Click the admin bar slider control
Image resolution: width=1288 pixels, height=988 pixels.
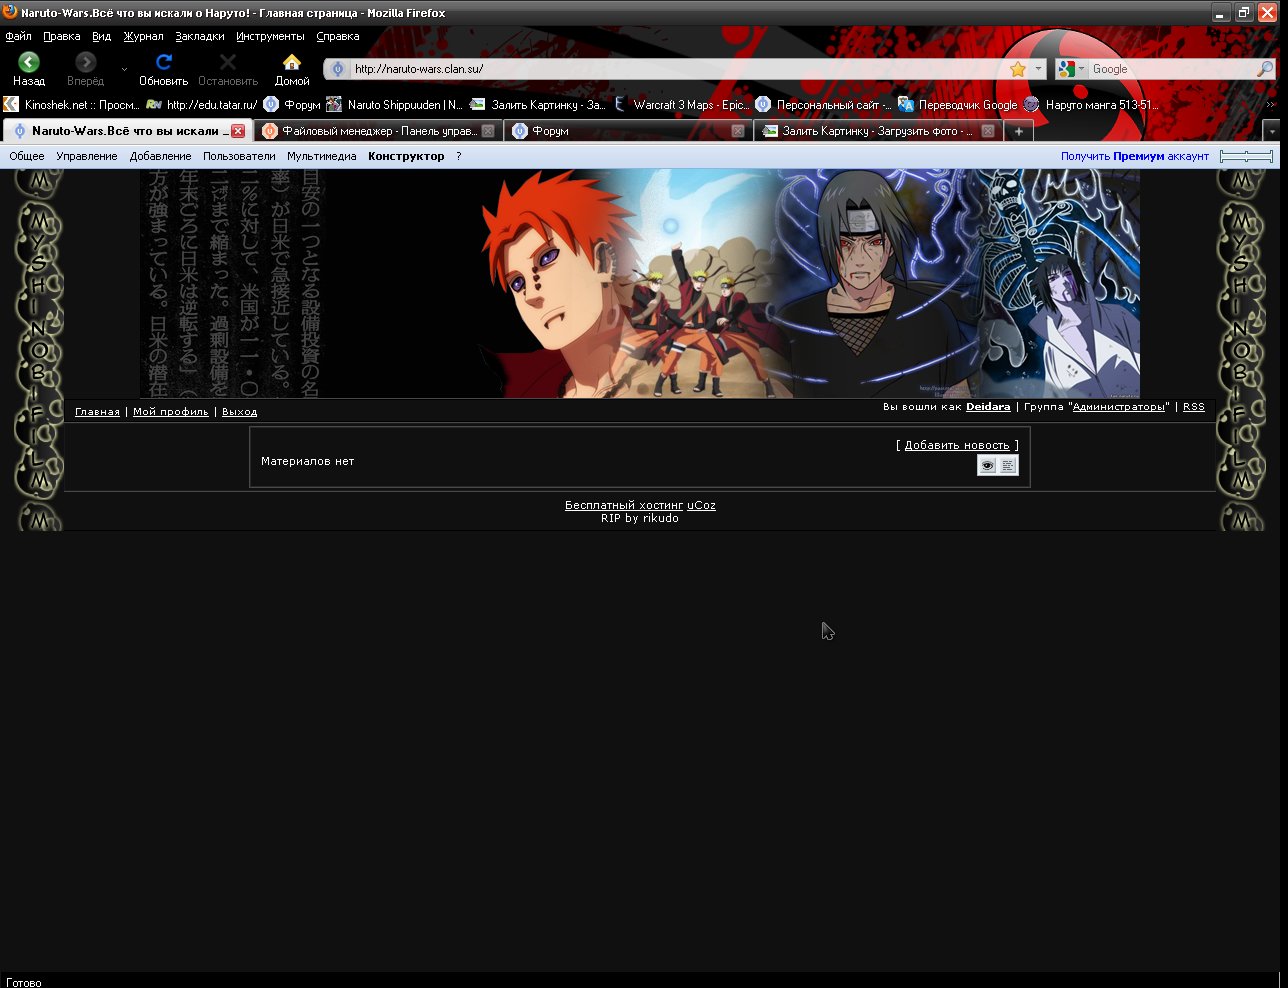1246,156
